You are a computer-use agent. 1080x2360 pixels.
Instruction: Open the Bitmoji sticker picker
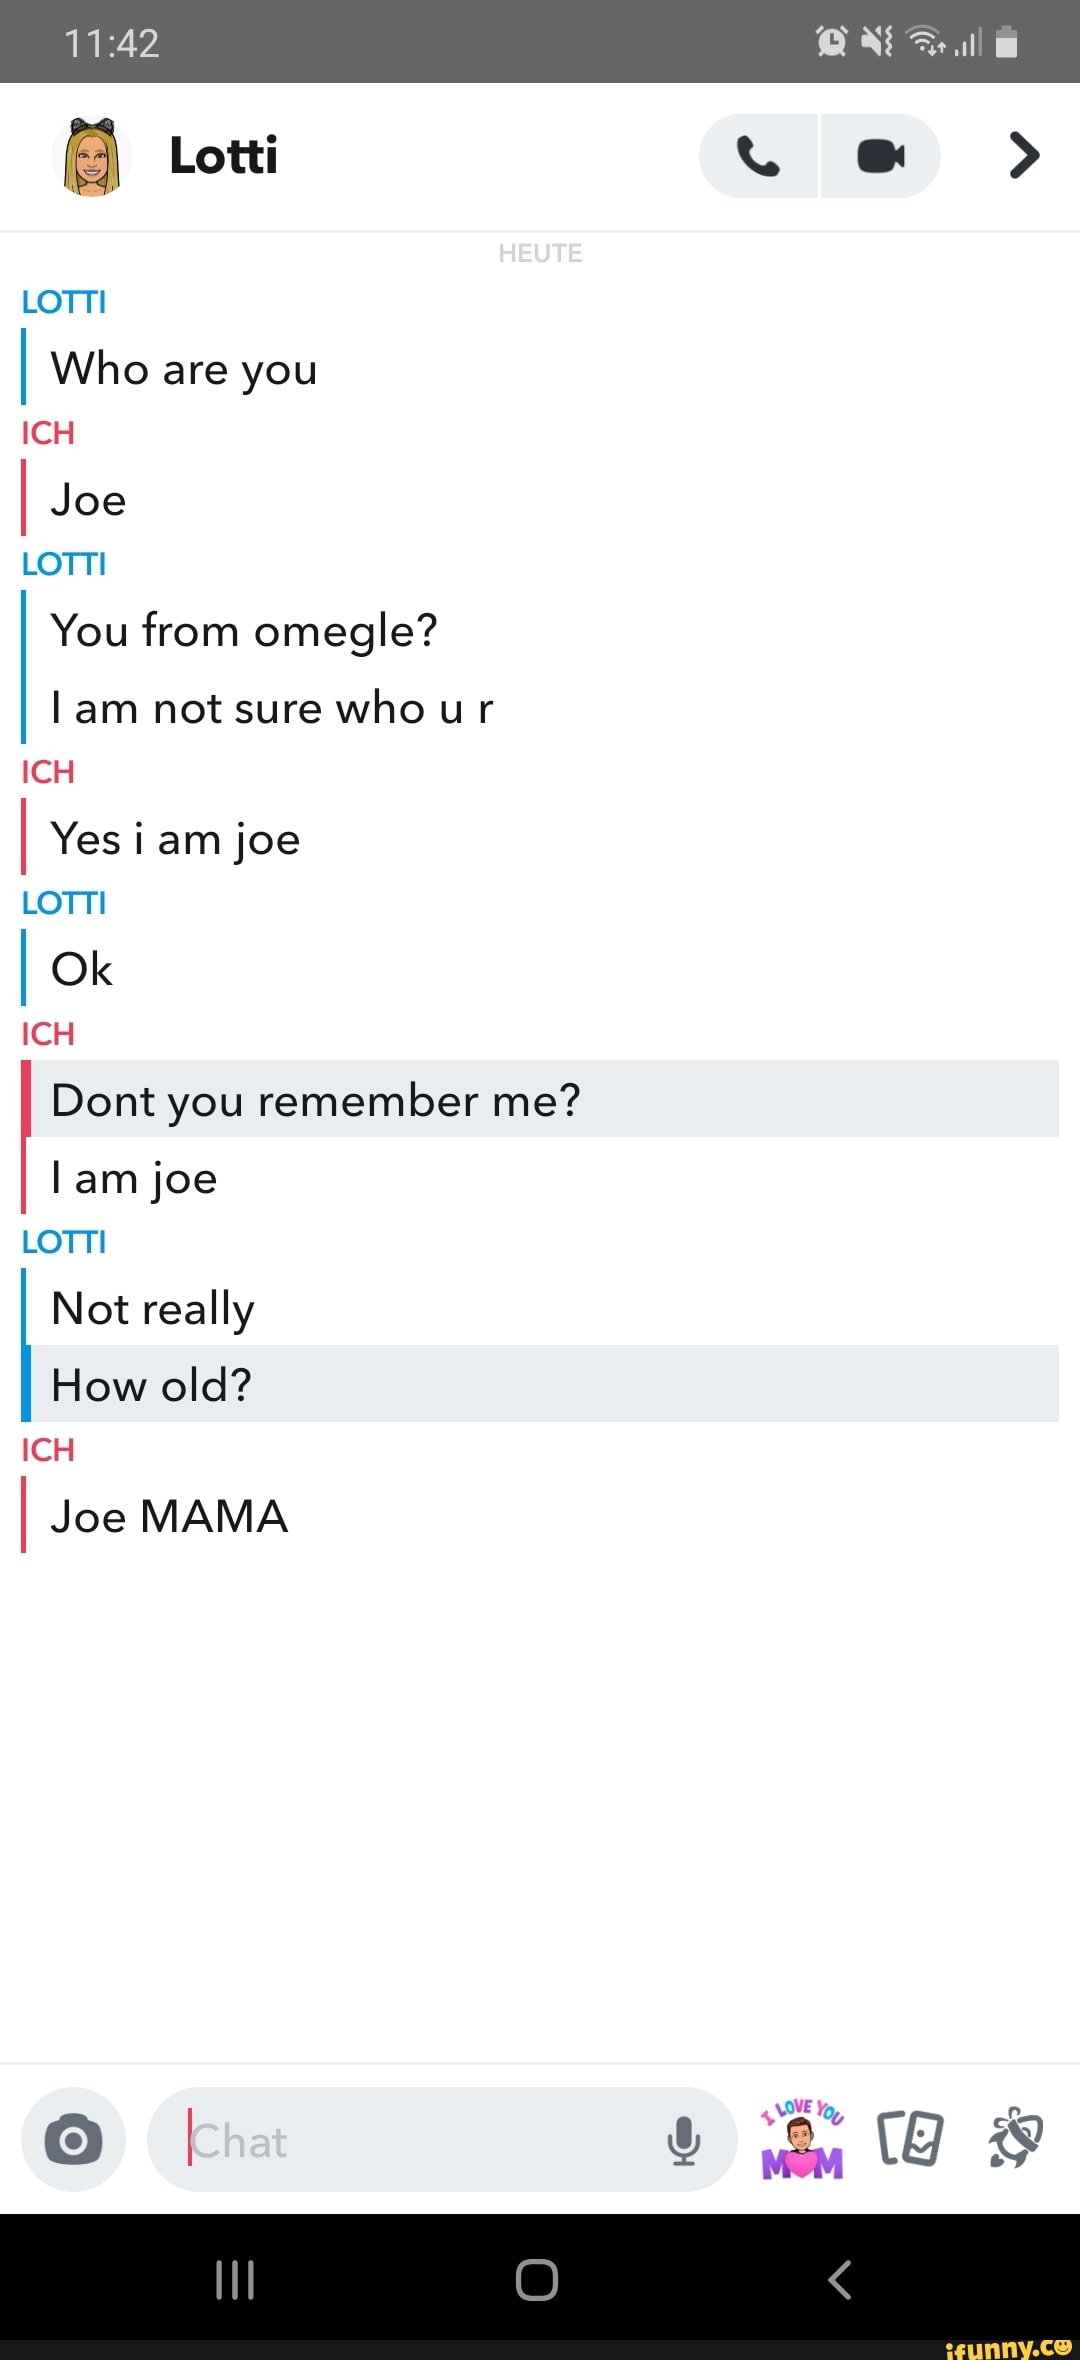803,2139
